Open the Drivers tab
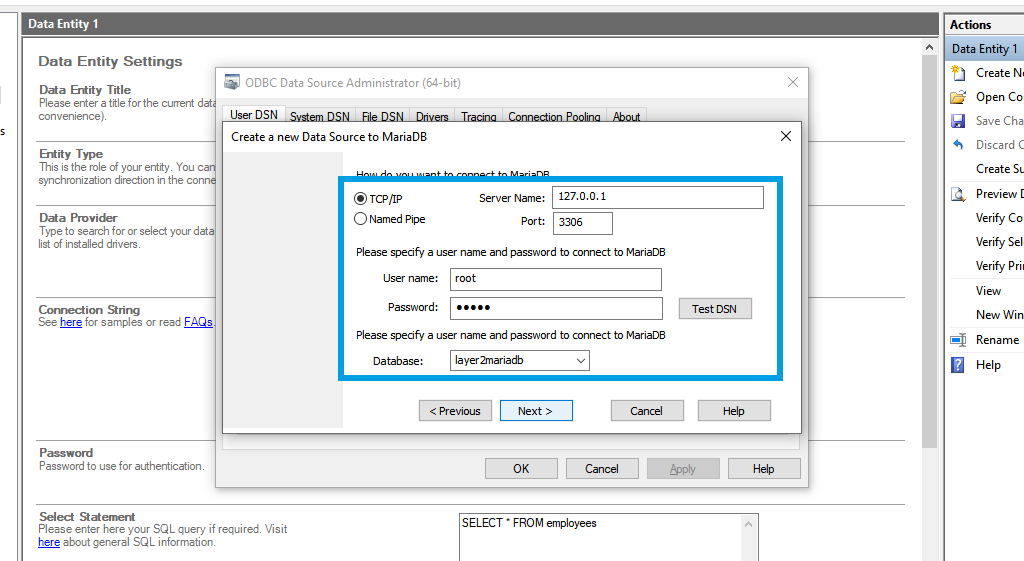The height and width of the screenshot is (561, 1024). tap(432, 117)
